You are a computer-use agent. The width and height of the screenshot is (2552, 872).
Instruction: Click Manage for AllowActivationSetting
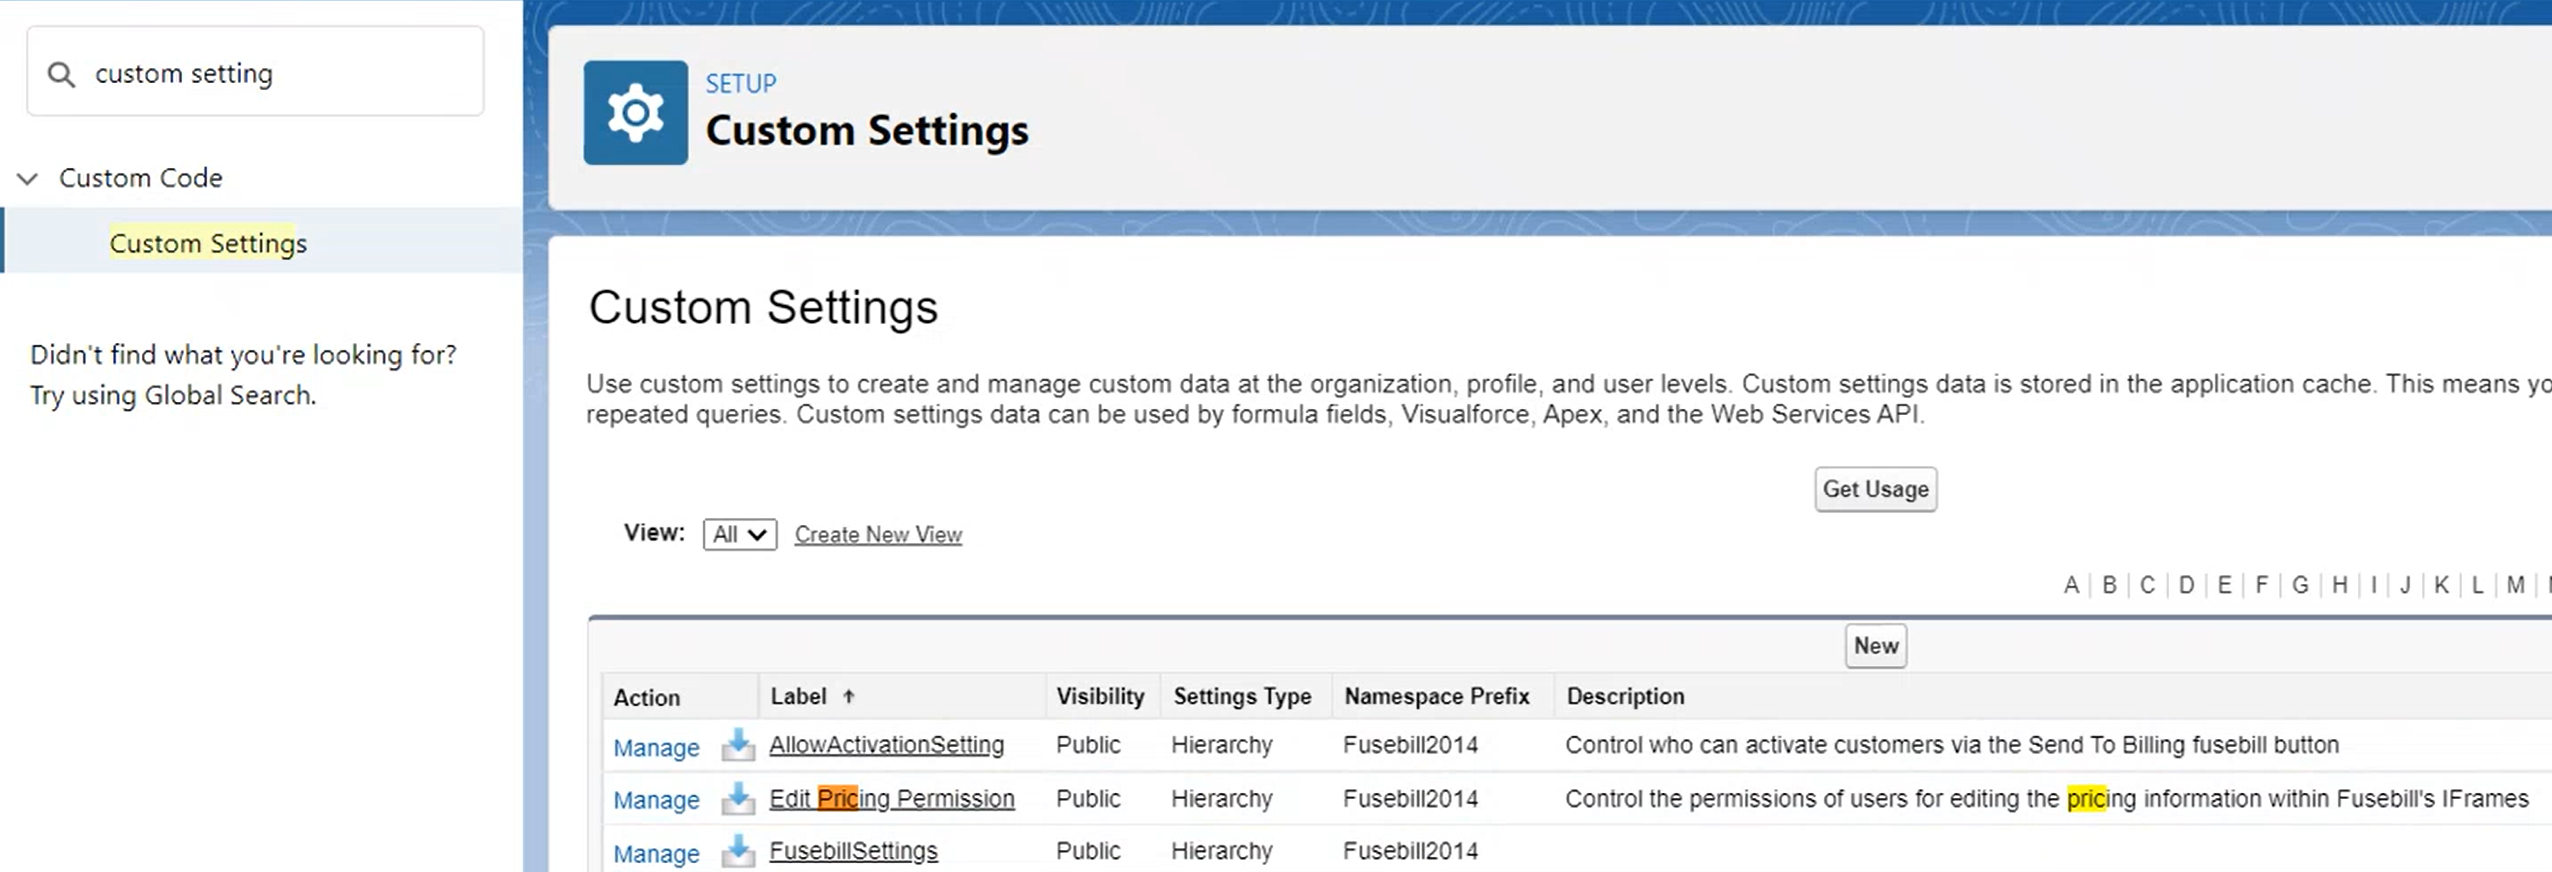(656, 747)
